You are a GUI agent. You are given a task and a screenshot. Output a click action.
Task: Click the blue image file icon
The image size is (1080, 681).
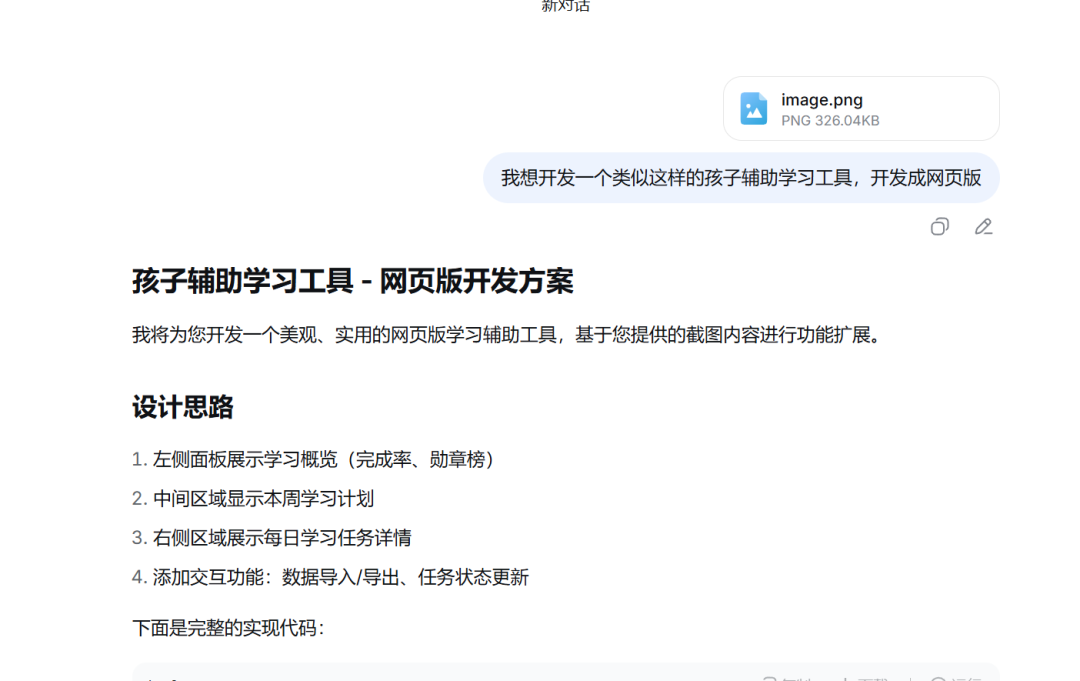click(x=753, y=109)
